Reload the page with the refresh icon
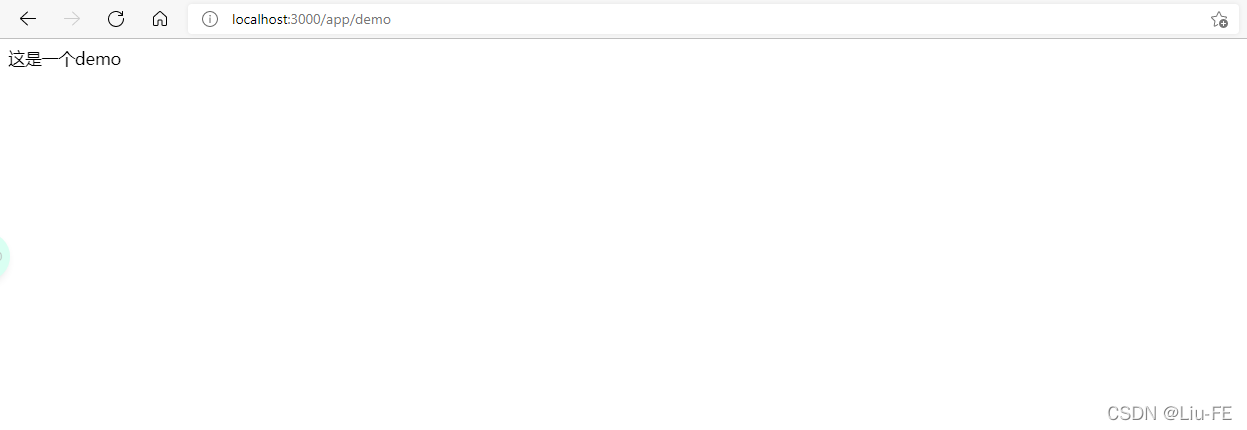This screenshot has height=430, width=1247. (116, 19)
